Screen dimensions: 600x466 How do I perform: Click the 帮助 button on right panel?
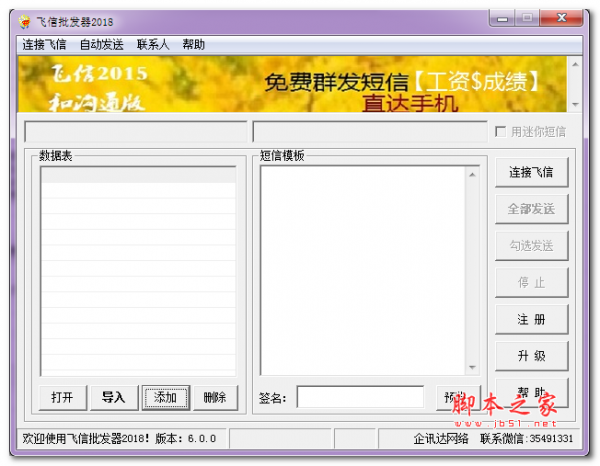531,393
